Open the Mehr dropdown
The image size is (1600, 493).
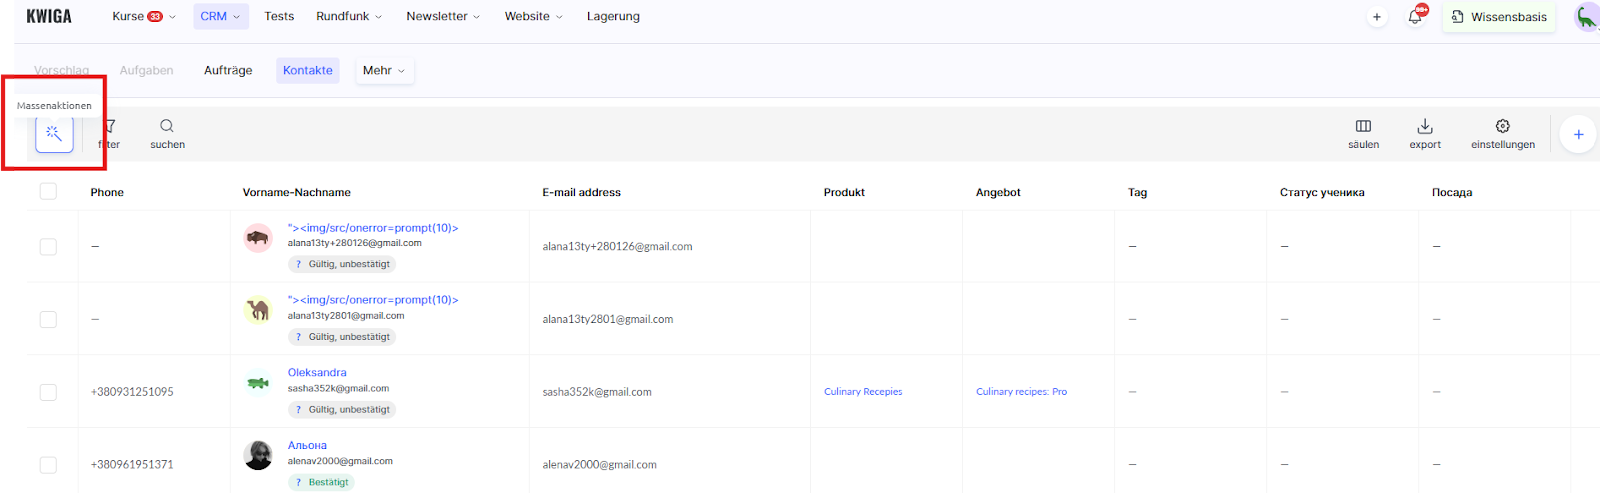coord(384,71)
